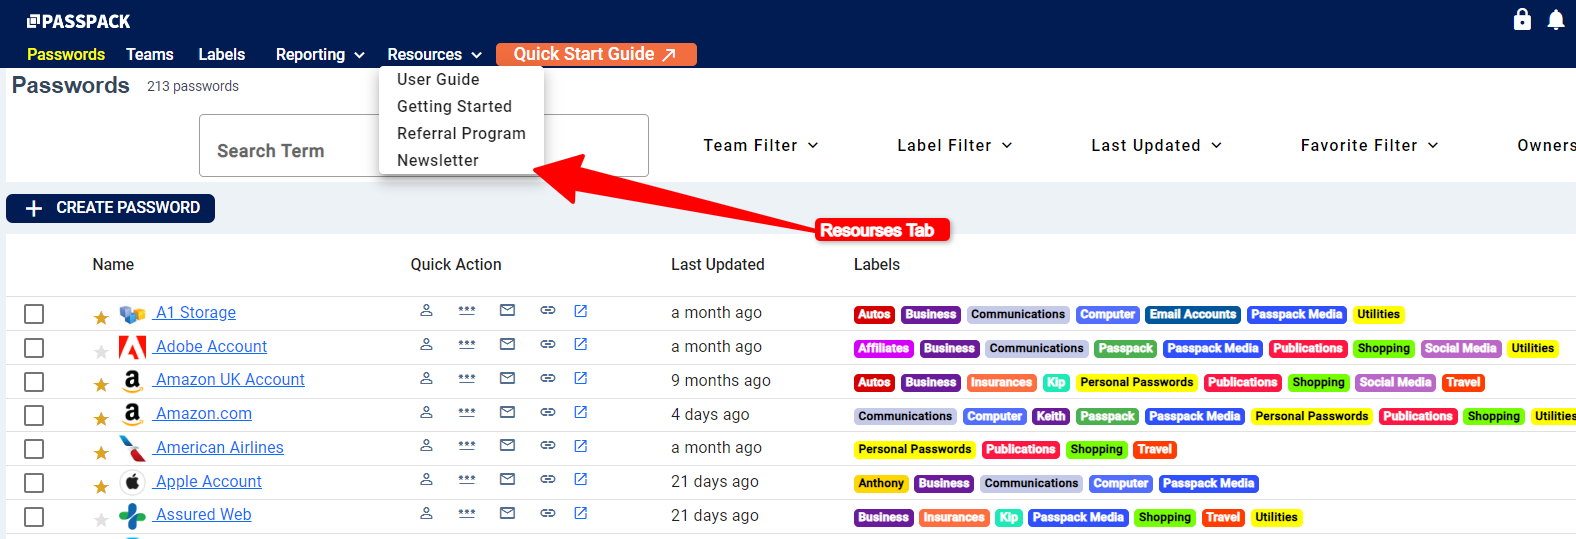
Task: Open the Assured Web link
Action: pyautogui.click(x=203, y=514)
